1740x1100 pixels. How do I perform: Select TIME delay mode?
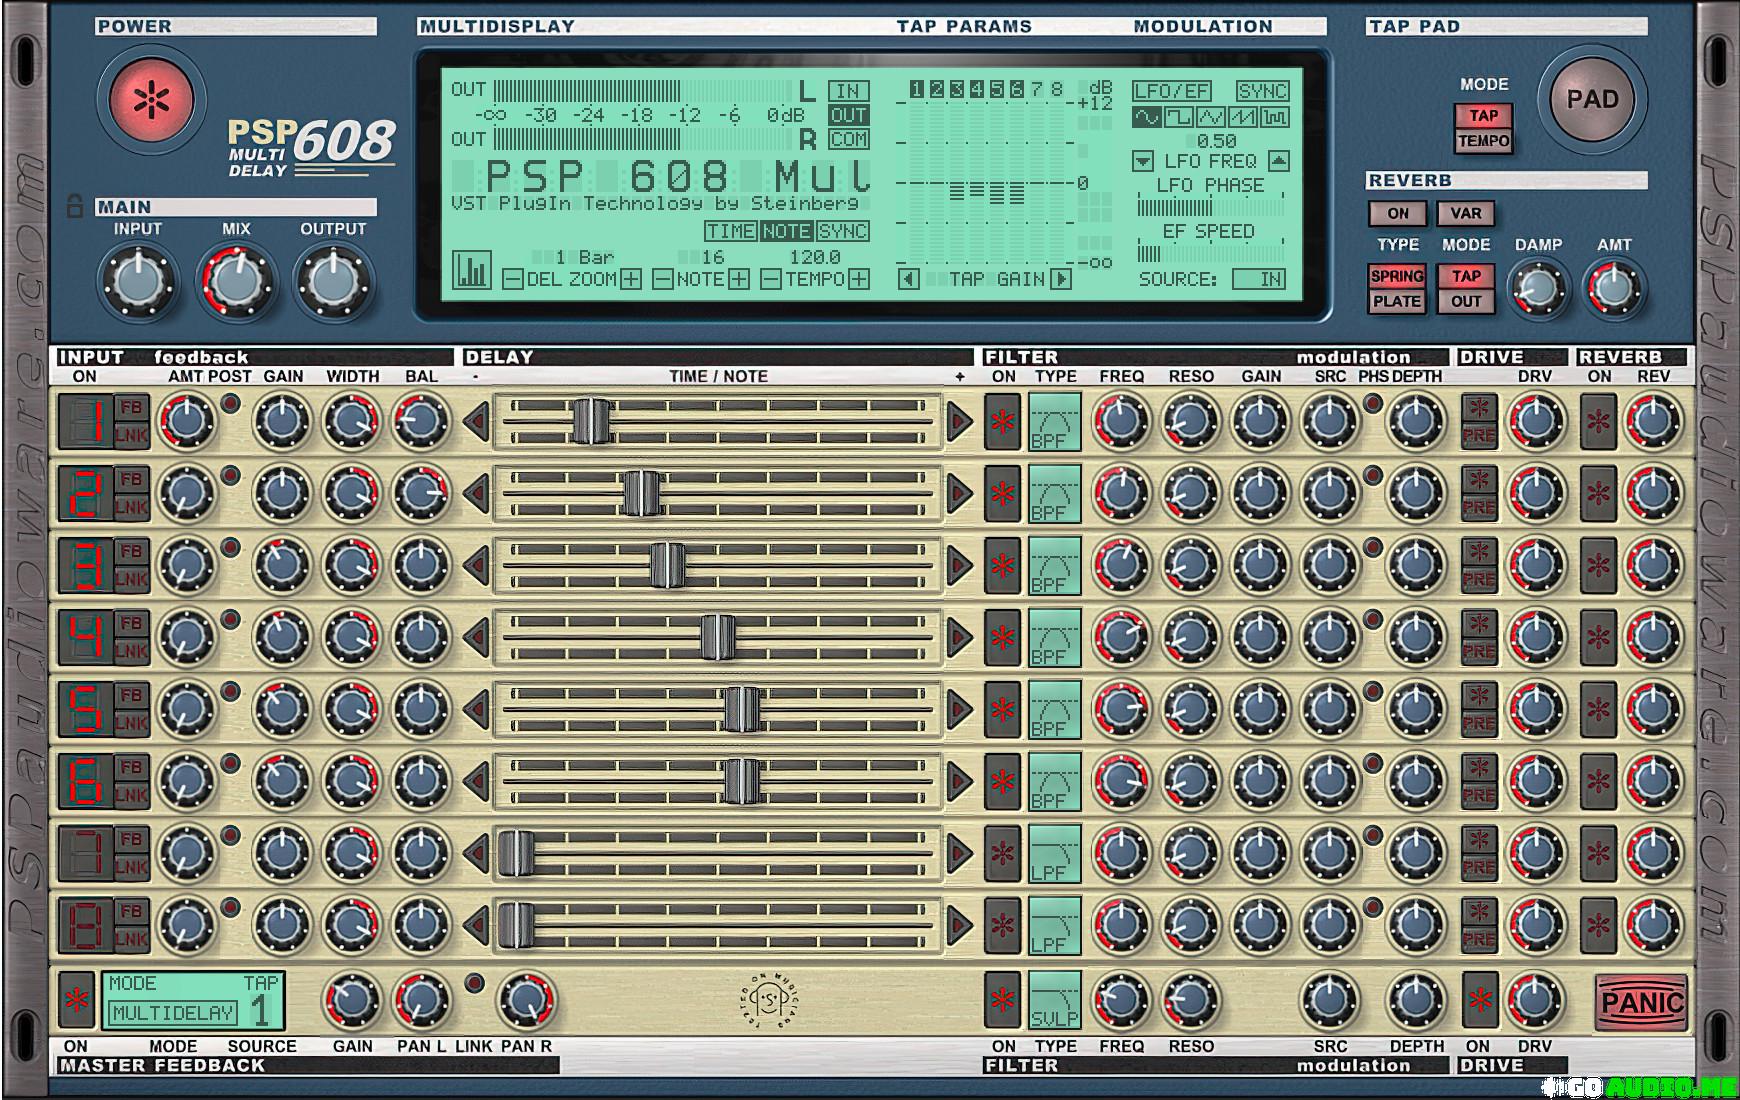coord(731,231)
